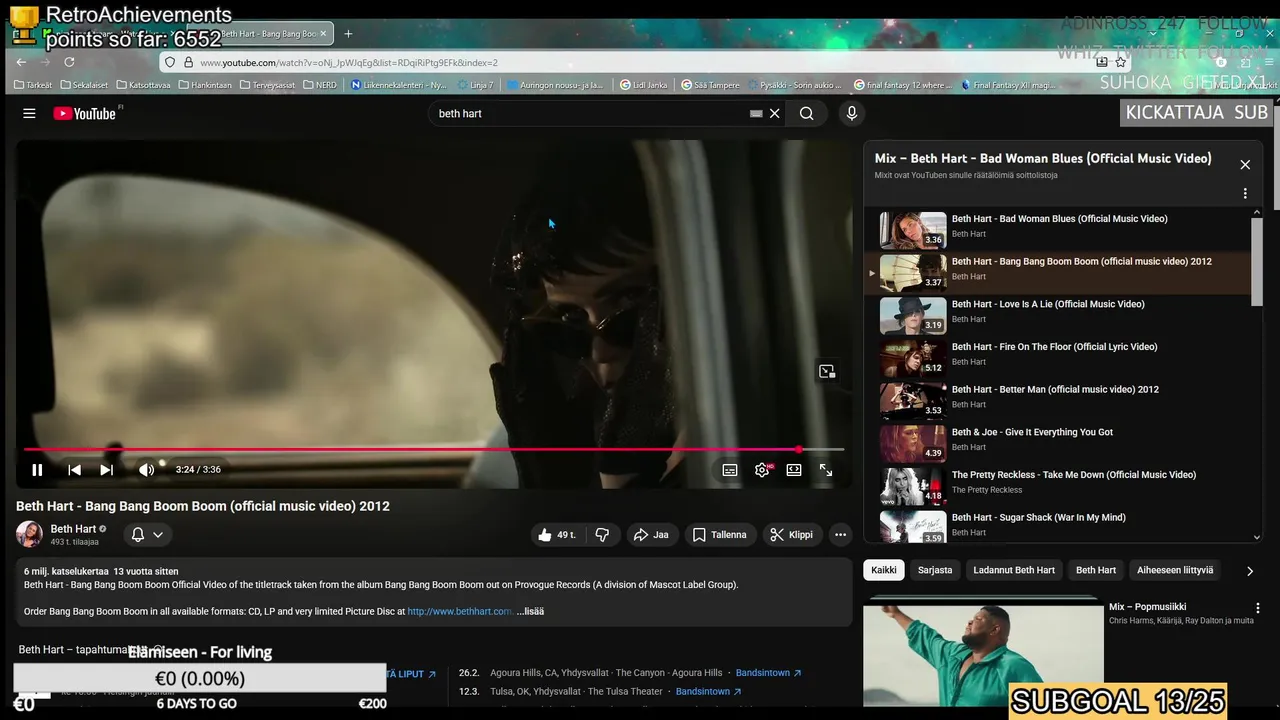Go back in browser history
Screen dimensions: 1280x720
(19, 62)
